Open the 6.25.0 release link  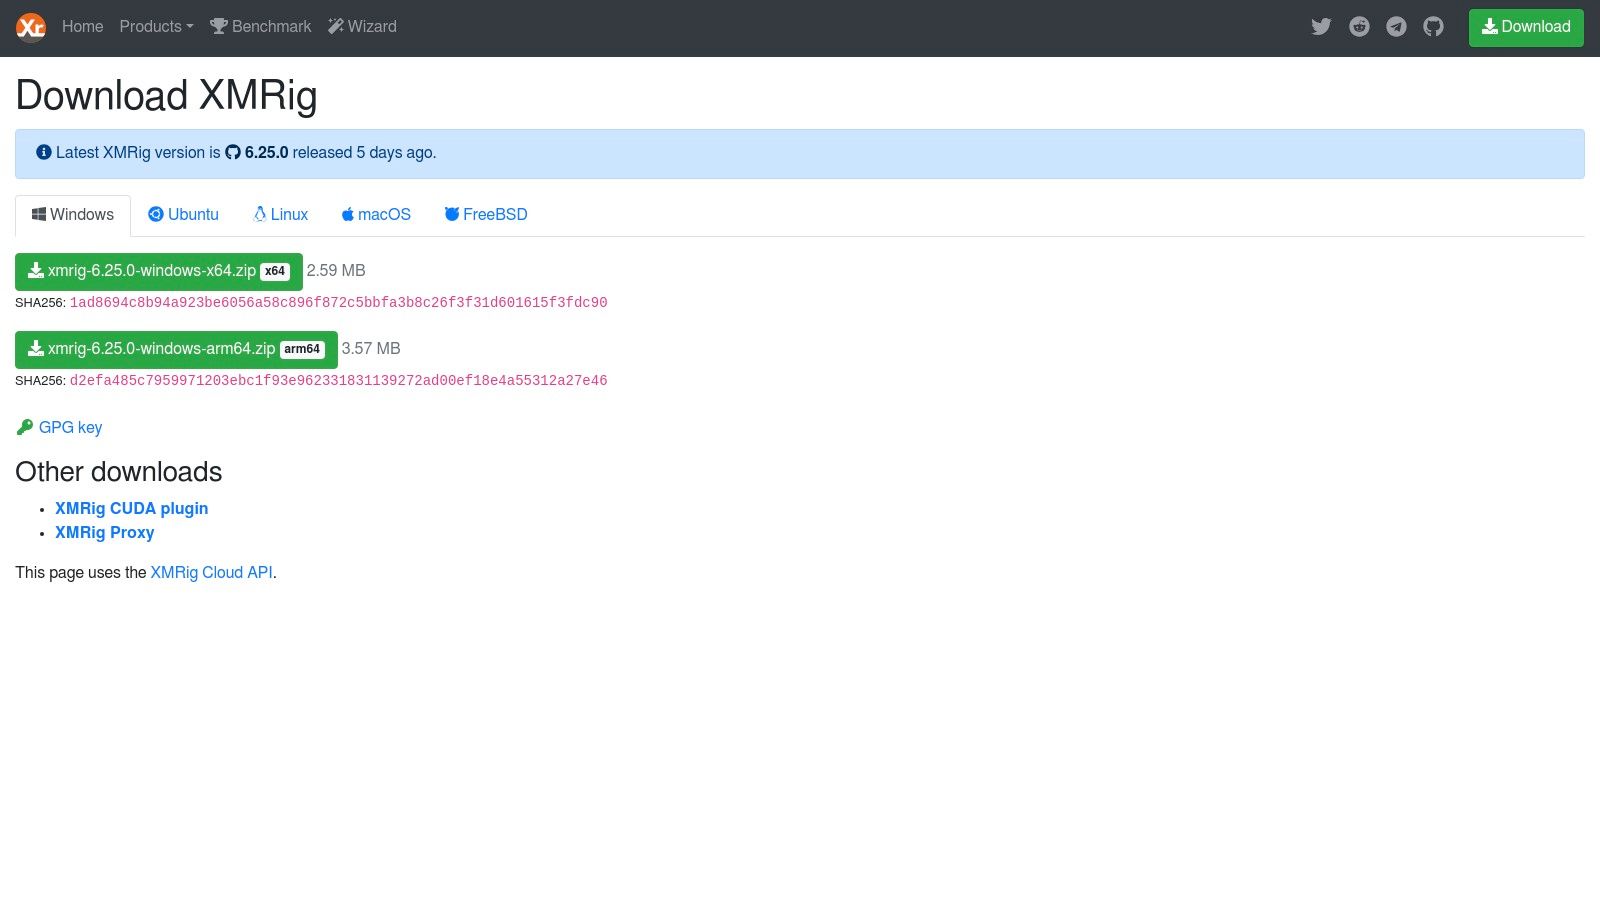pos(262,152)
